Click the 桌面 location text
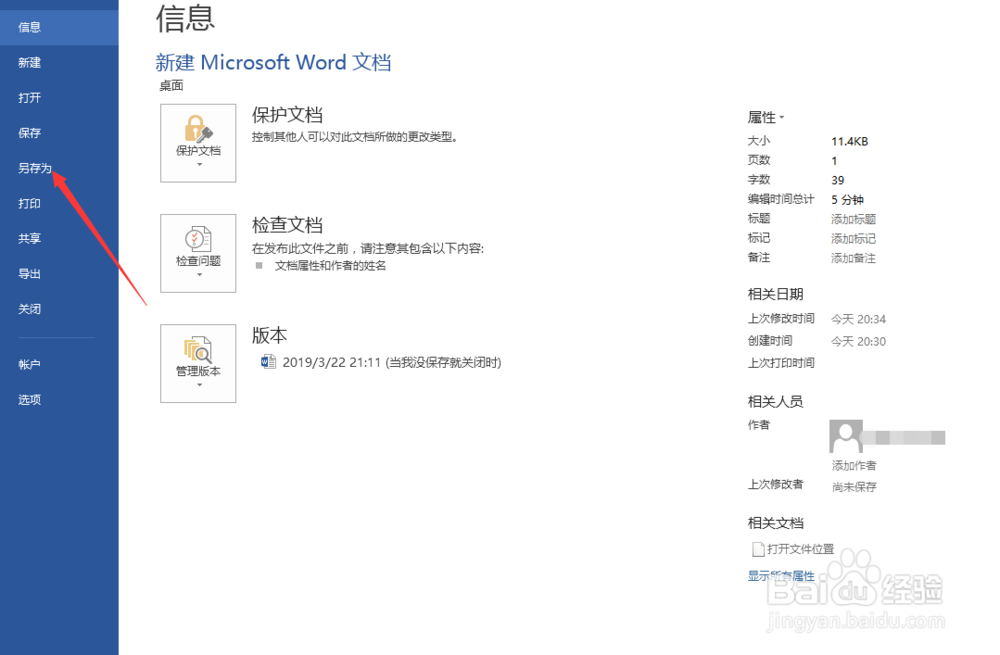This screenshot has width=1000, height=655. click(x=171, y=85)
